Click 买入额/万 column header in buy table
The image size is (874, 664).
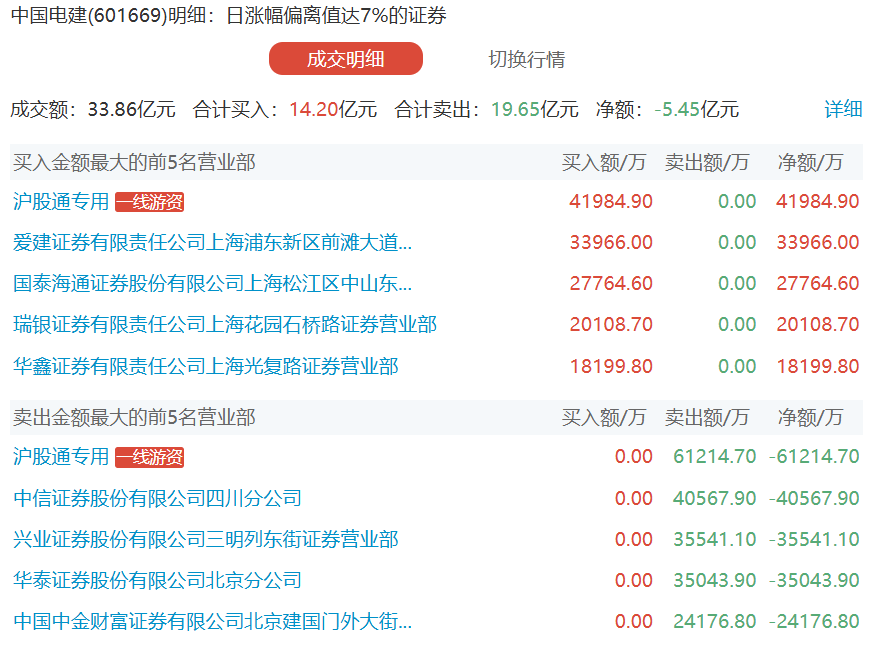tap(604, 162)
